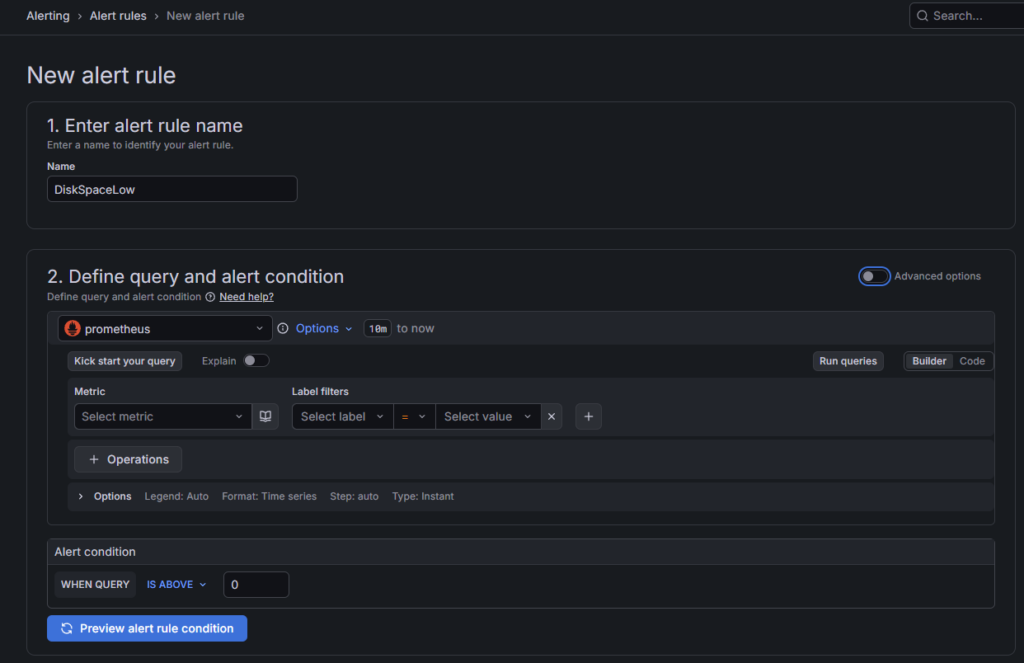Viewport: 1024px width, 663px height.
Task: Go to Alerting breadcrumb
Action: [48, 16]
